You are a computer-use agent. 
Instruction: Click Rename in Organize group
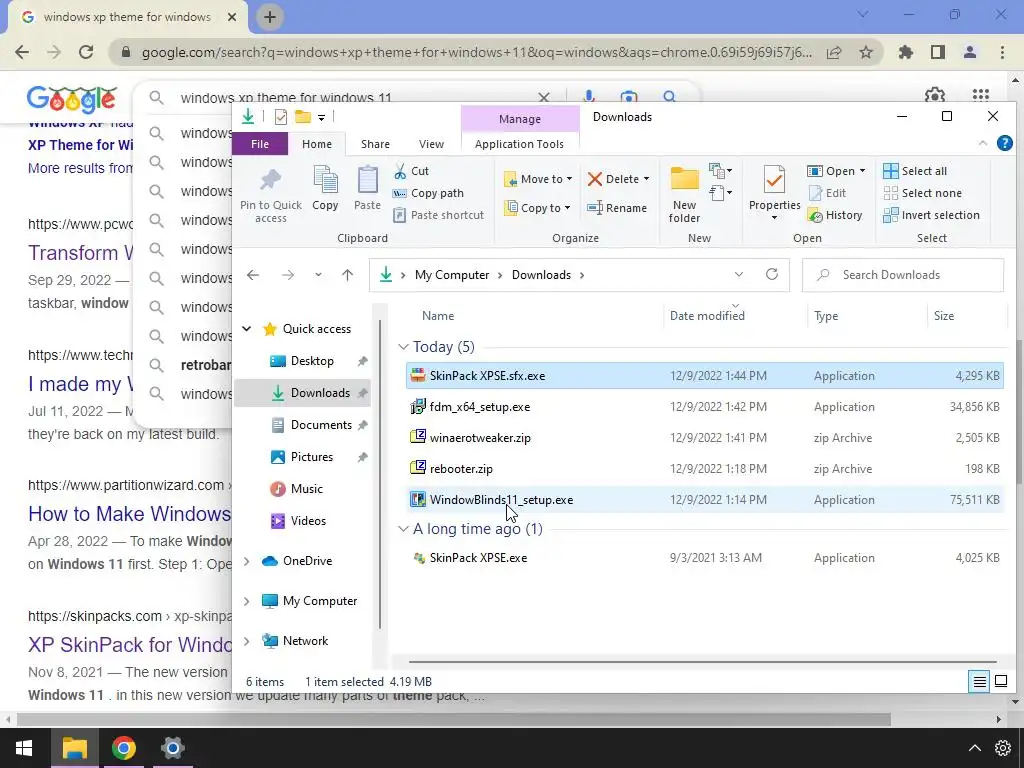tap(617, 208)
